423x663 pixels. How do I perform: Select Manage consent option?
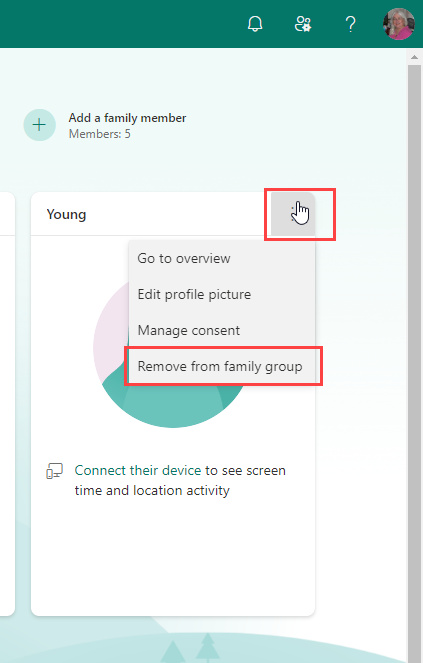(x=189, y=330)
